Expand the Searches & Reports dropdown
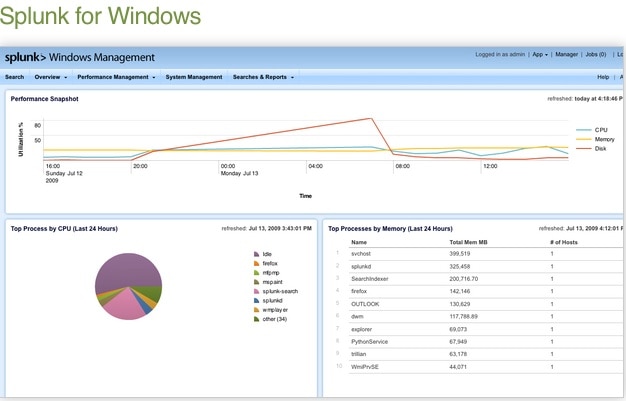This screenshot has height=401, width=626. pyautogui.click(x=263, y=77)
